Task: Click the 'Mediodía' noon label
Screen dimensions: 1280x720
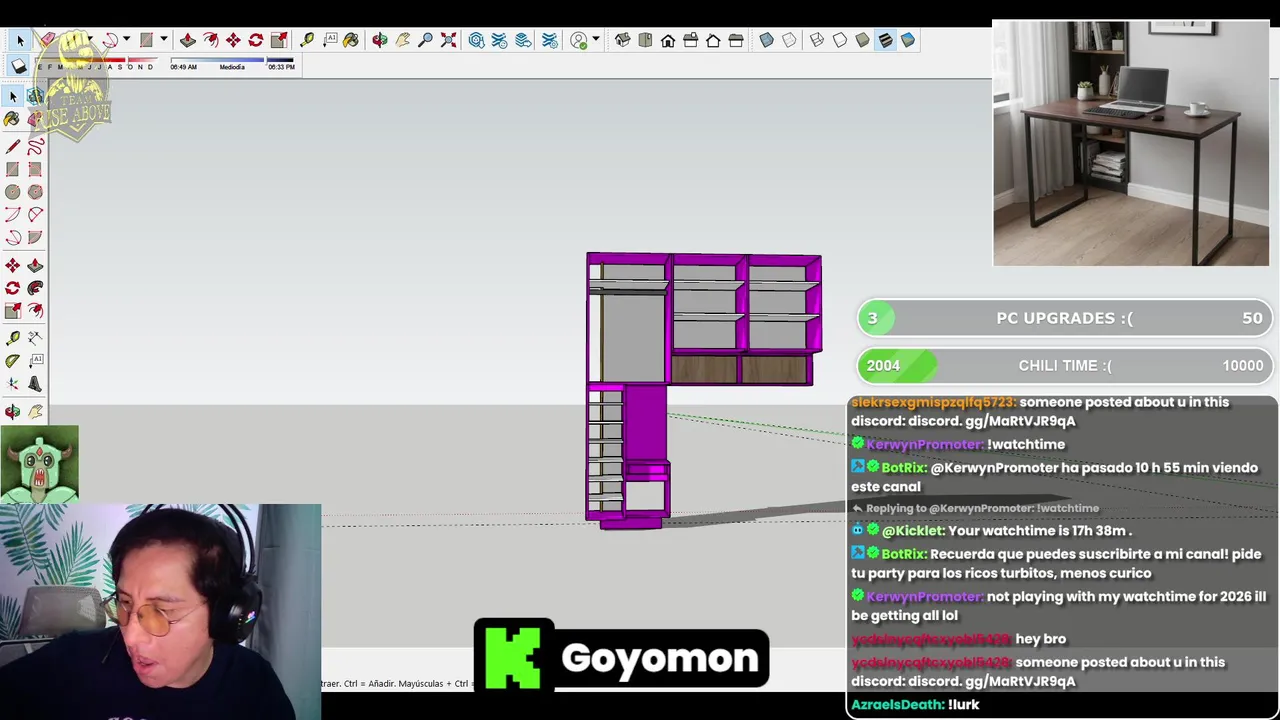Action: (232, 67)
